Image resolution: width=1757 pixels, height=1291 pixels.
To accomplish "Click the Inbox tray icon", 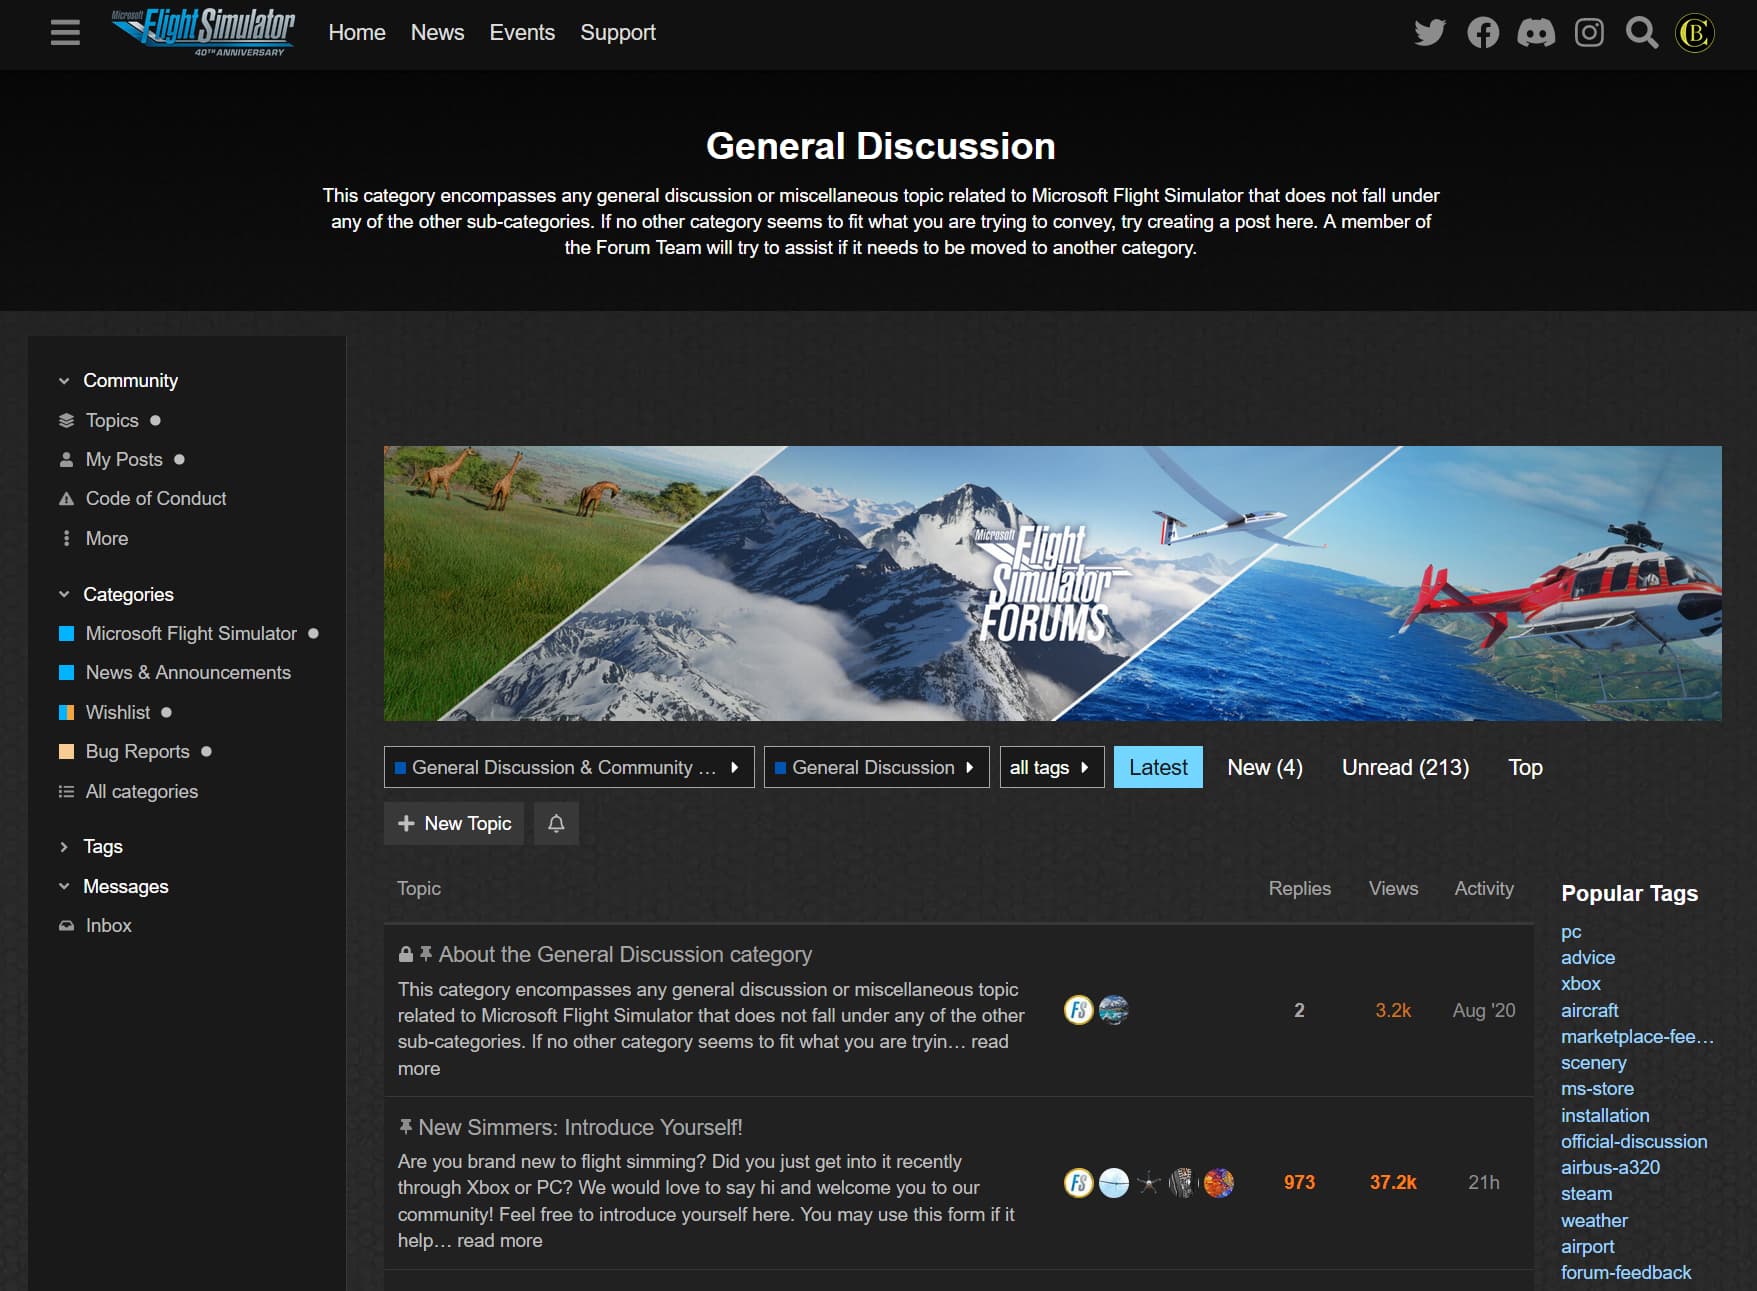I will click(66, 925).
